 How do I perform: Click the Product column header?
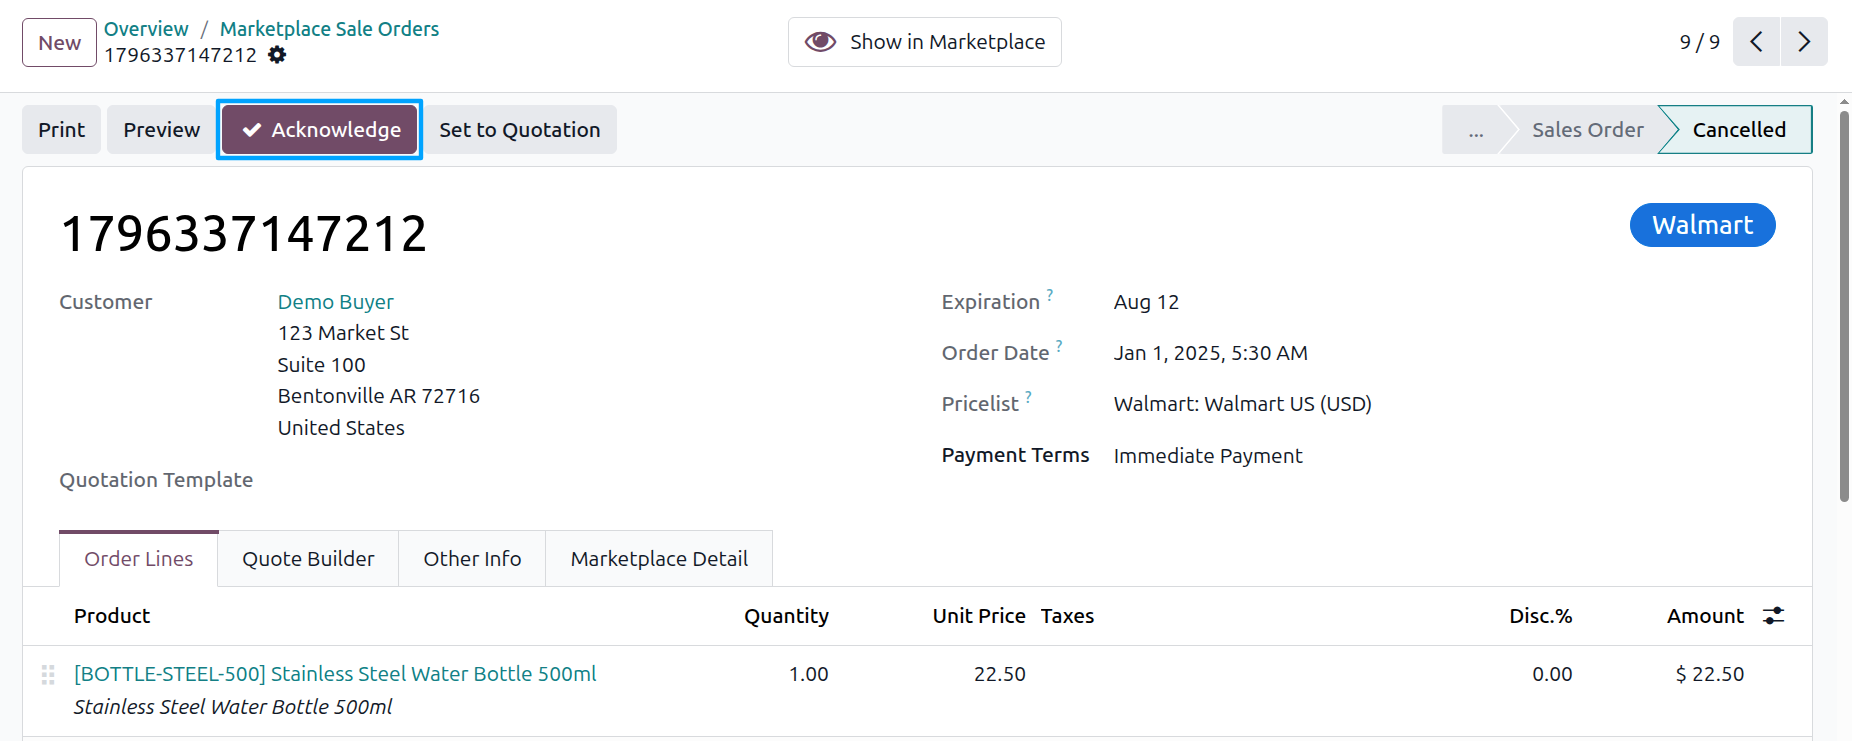pyautogui.click(x=112, y=616)
